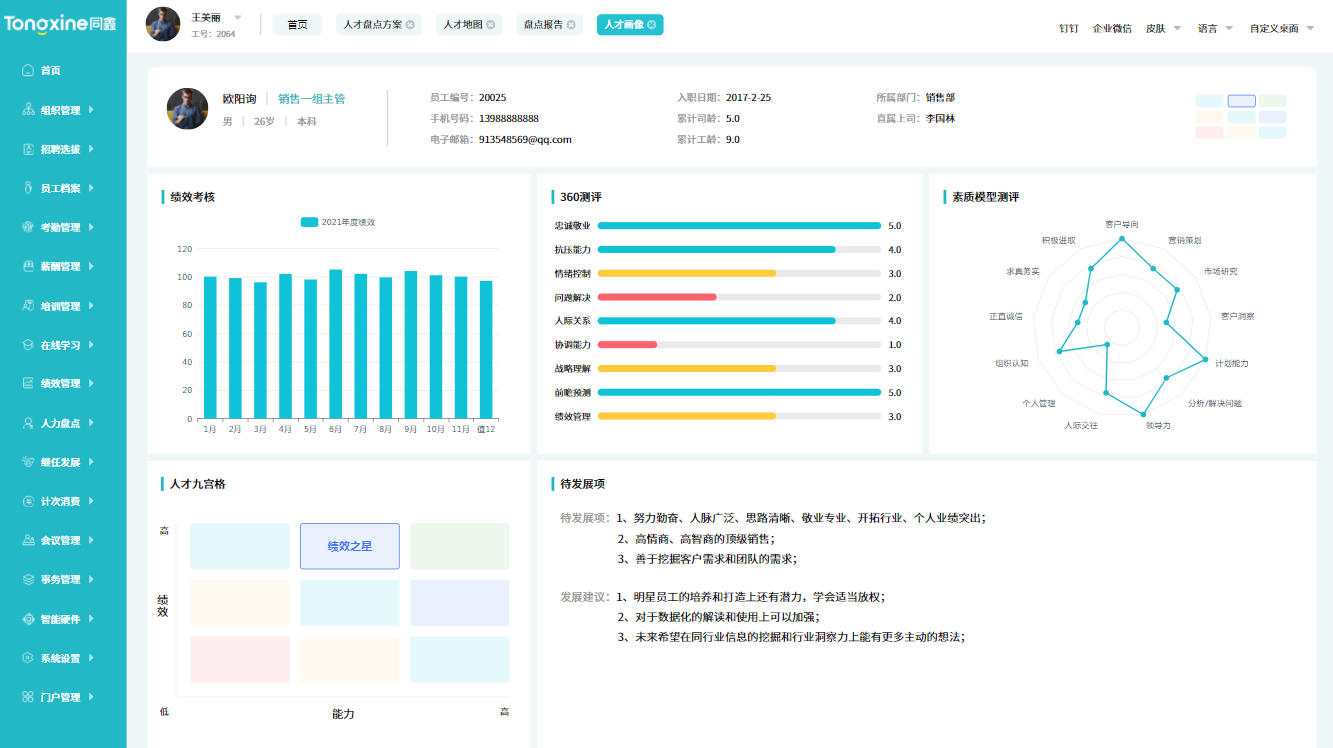The height and width of the screenshot is (748, 1333).
Task: Open the 销售一组主管 position link
Action: click(312, 98)
